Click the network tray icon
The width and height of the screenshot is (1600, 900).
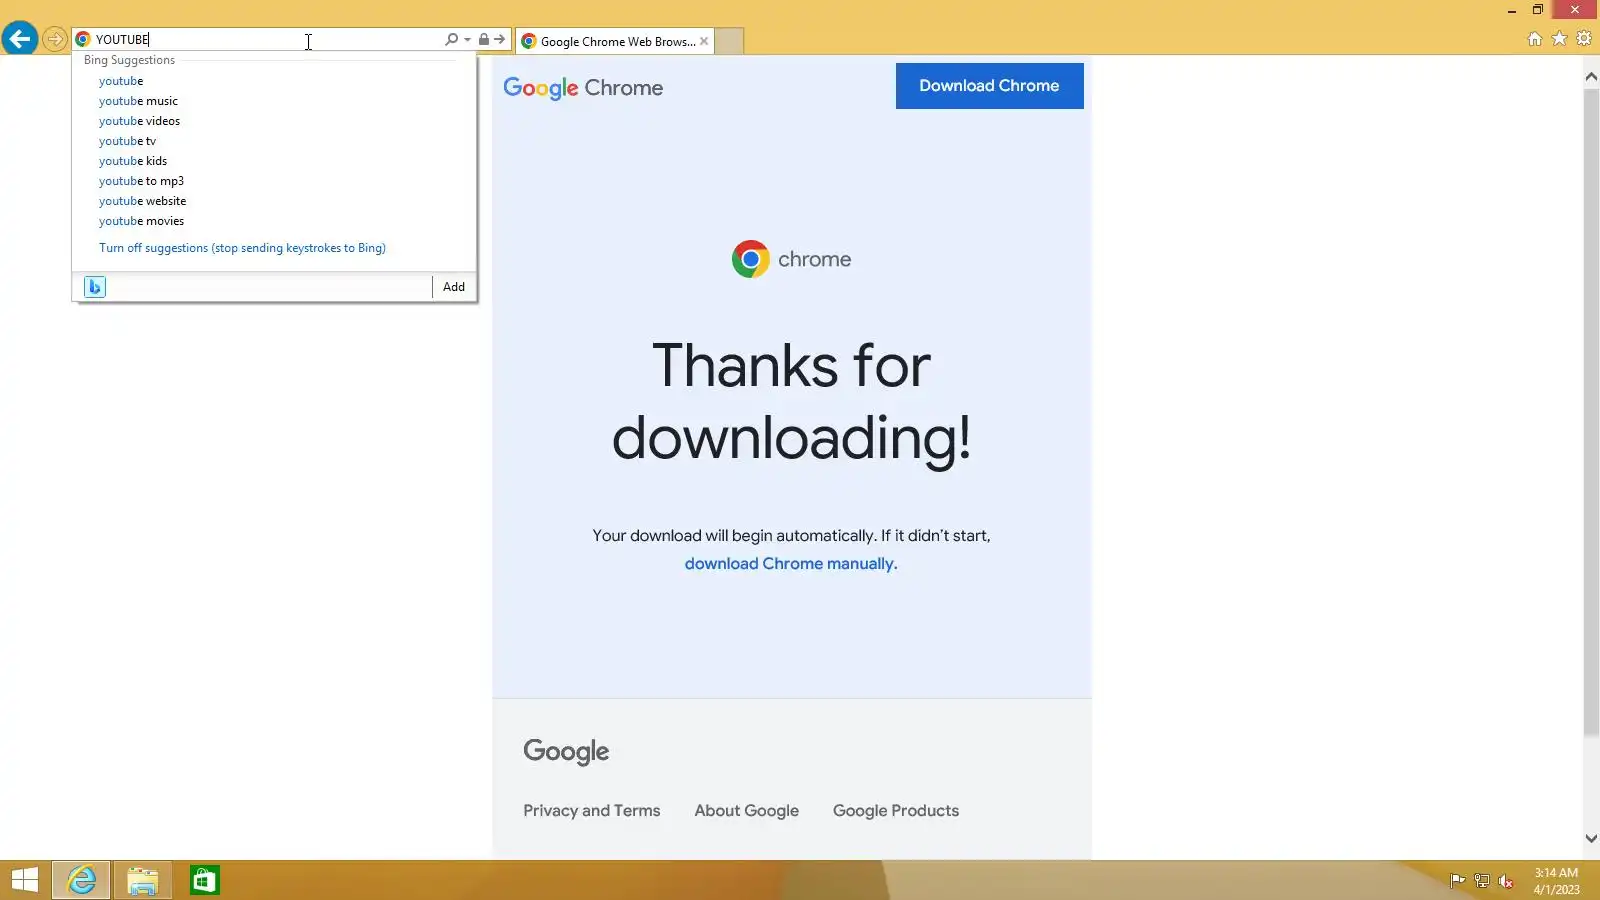[x=1482, y=881]
